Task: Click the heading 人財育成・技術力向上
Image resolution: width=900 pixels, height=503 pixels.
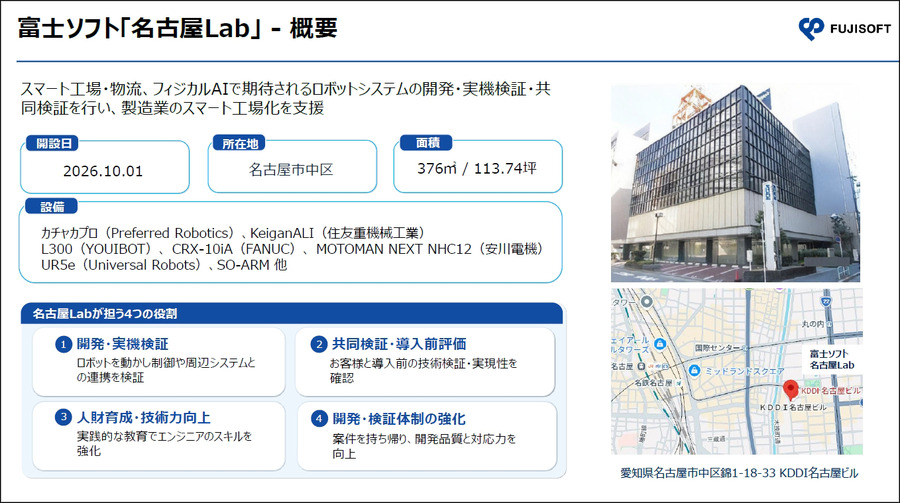Action: (143, 417)
